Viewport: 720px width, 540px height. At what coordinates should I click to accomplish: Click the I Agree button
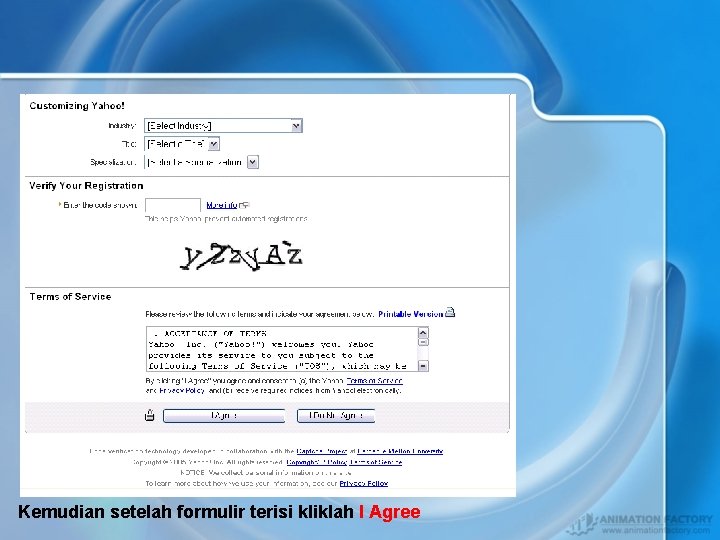point(224,416)
